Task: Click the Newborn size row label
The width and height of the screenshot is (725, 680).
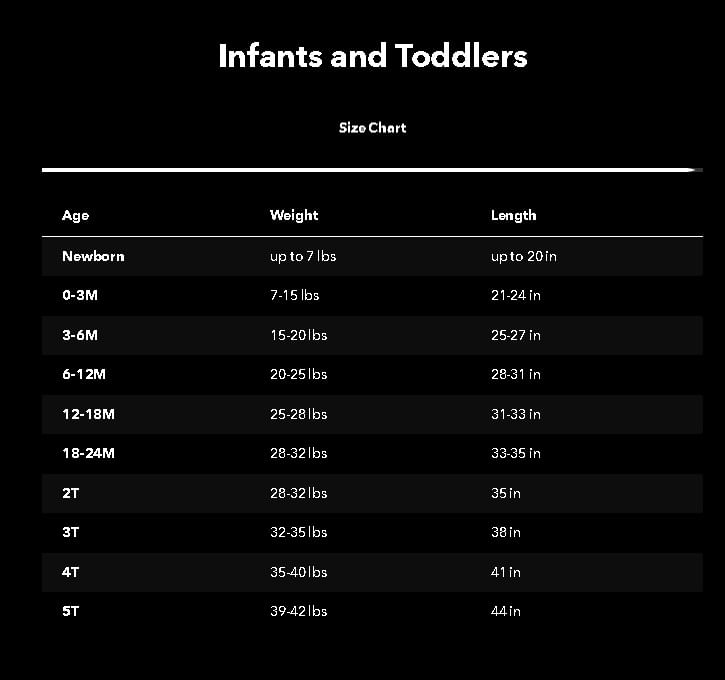Action: point(93,256)
